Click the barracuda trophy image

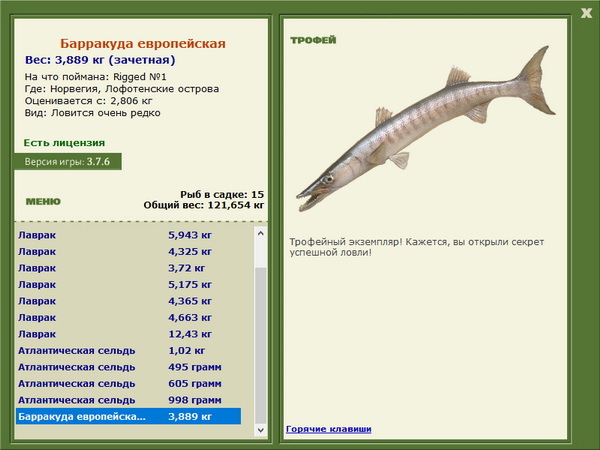point(426,129)
